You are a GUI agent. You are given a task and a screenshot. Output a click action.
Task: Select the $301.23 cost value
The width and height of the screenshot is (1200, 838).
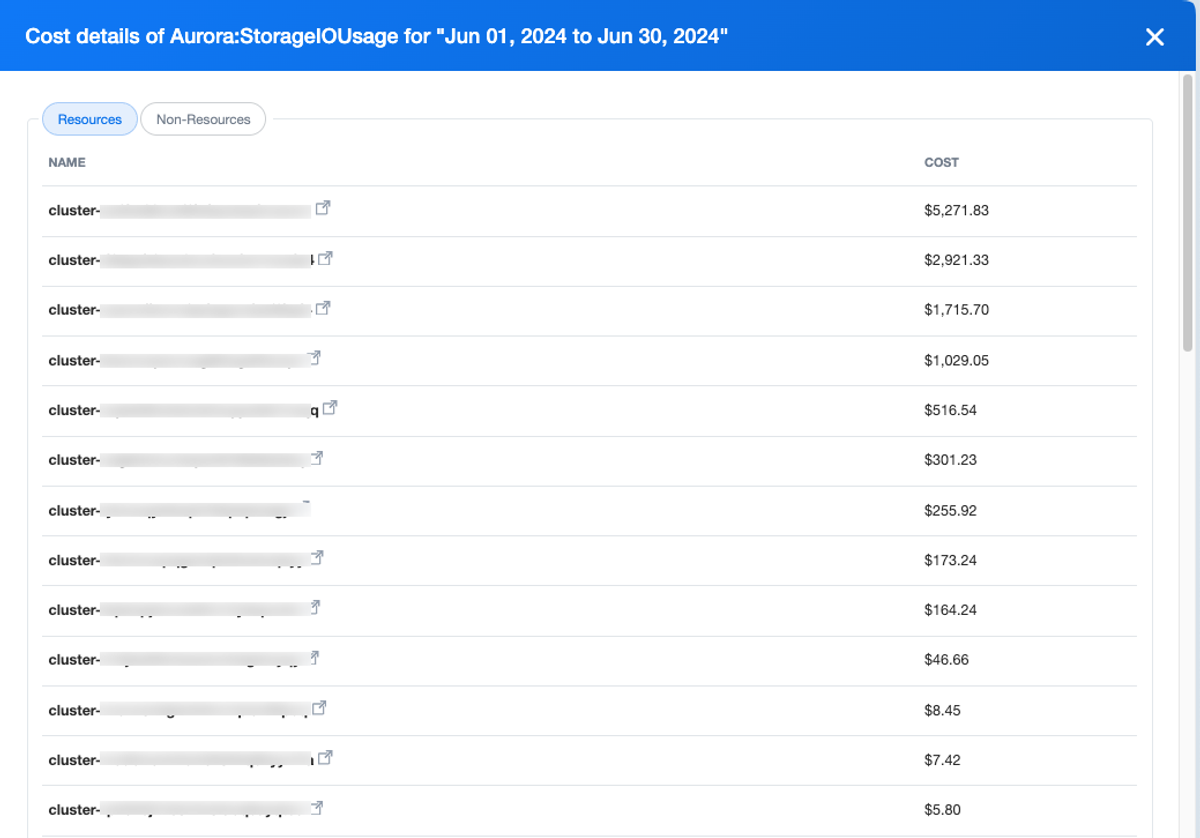click(x=950, y=460)
